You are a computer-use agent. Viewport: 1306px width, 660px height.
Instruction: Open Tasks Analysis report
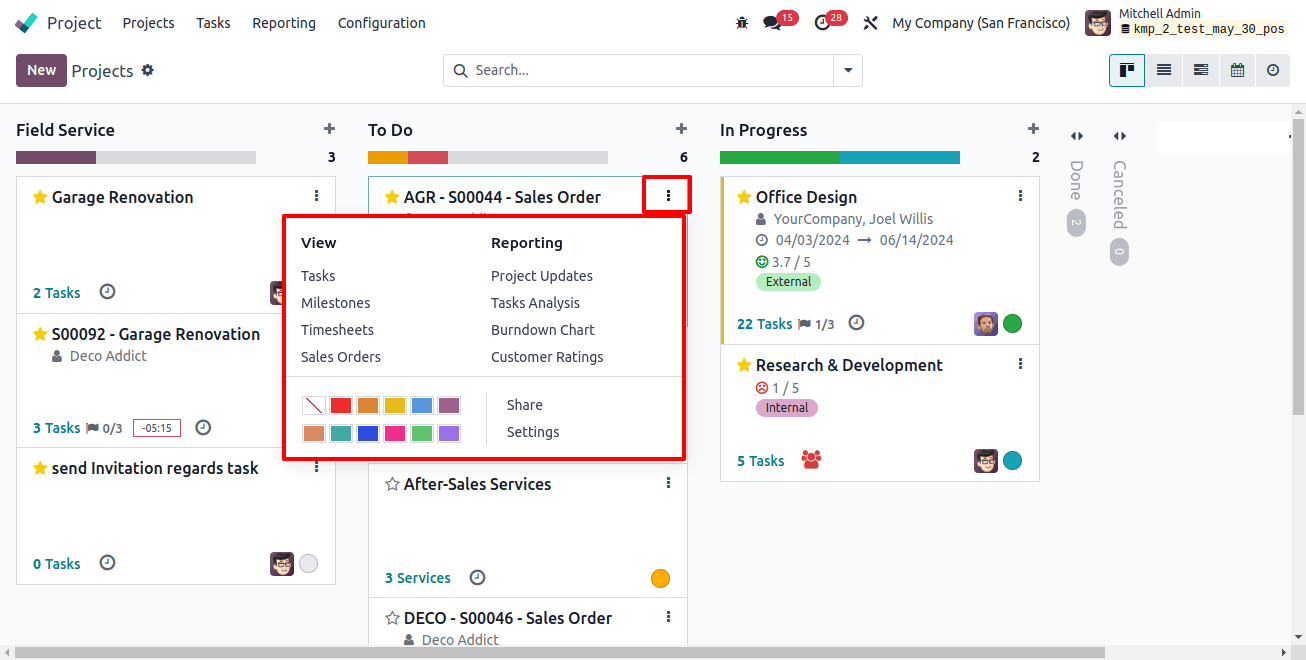click(x=535, y=302)
